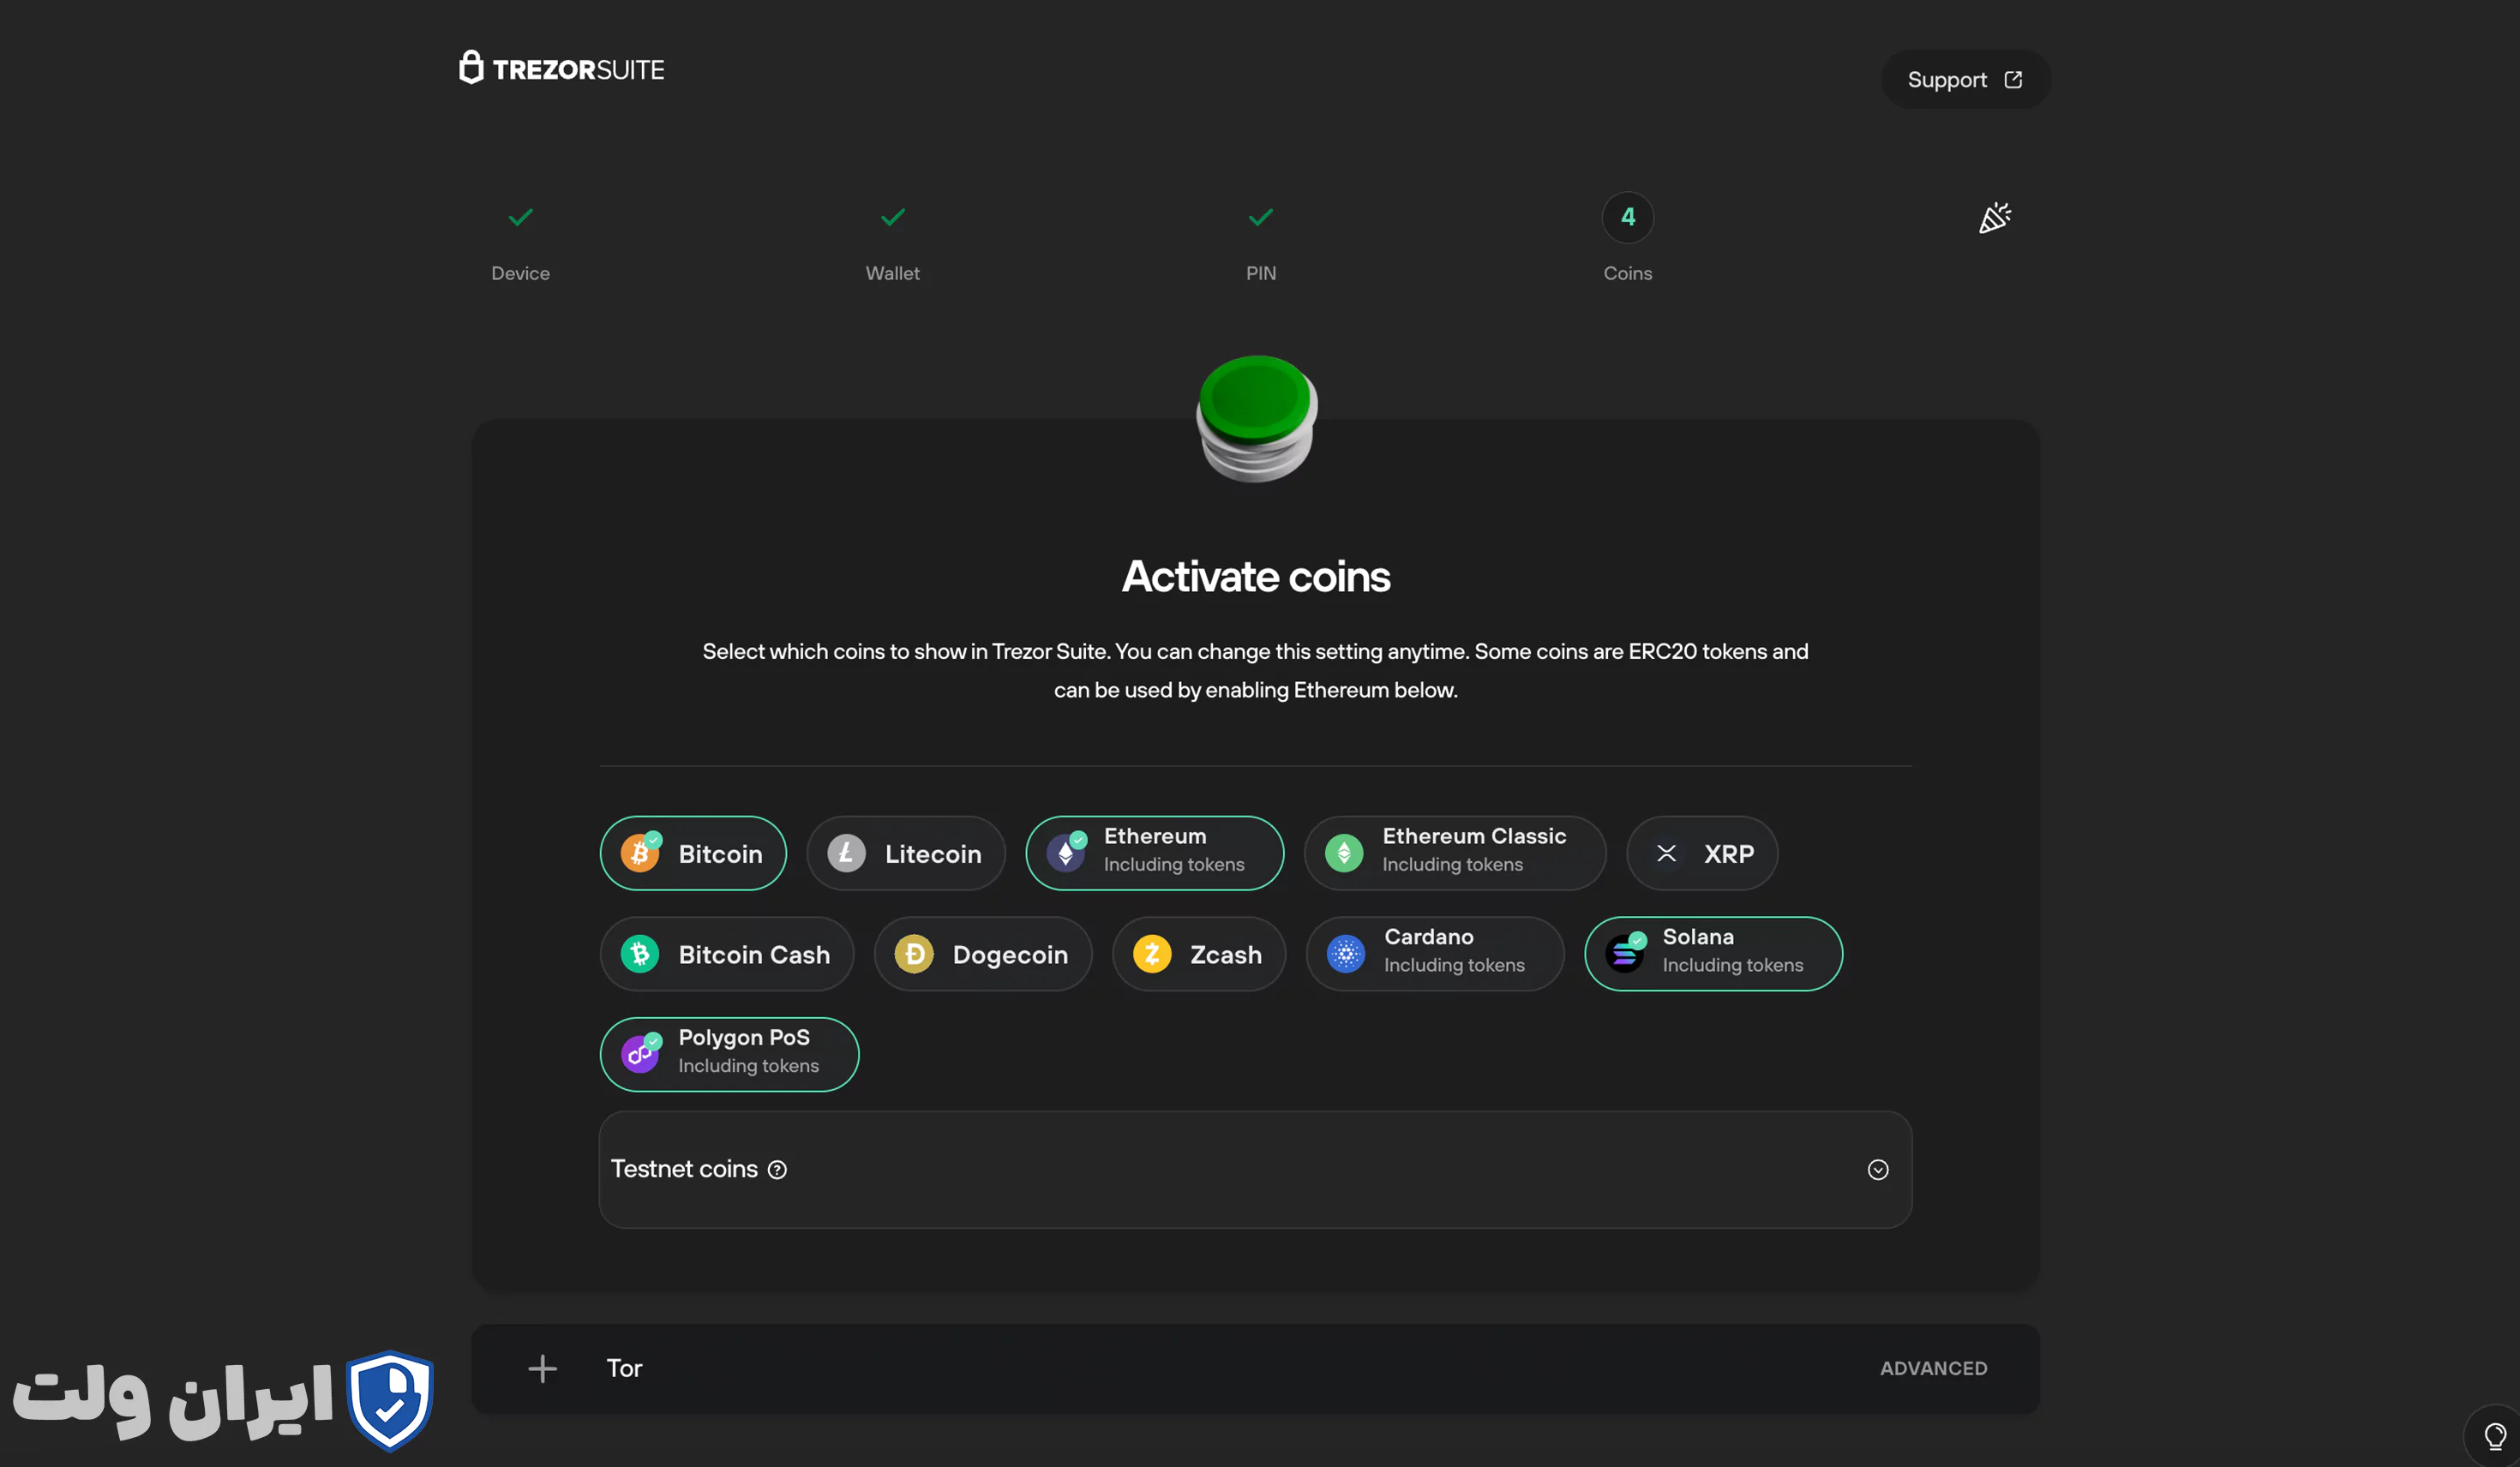Disable the Bitcoin coin
The height and width of the screenshot is (1467, 2520).
(x=693, y=853)
